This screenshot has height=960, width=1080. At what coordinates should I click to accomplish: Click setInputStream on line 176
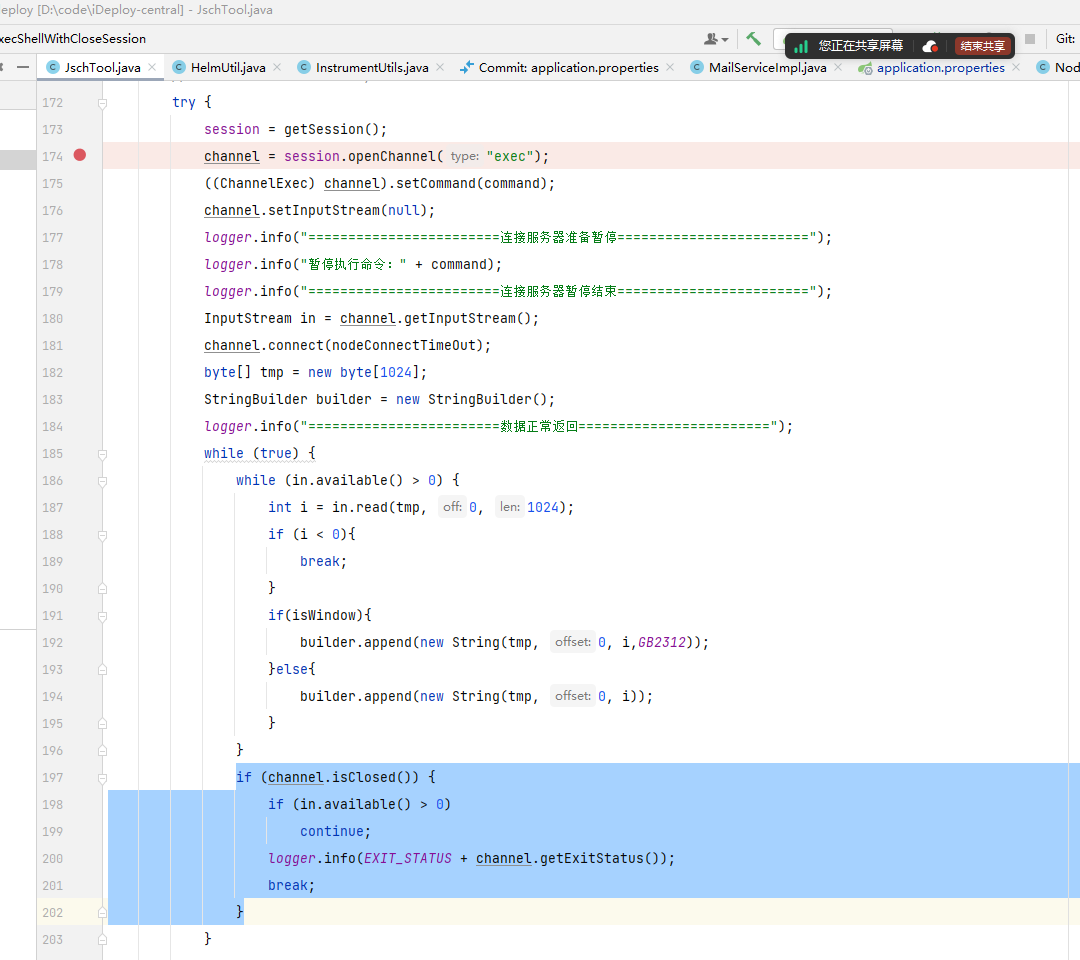pyautogui.click(x=324, y=210)
